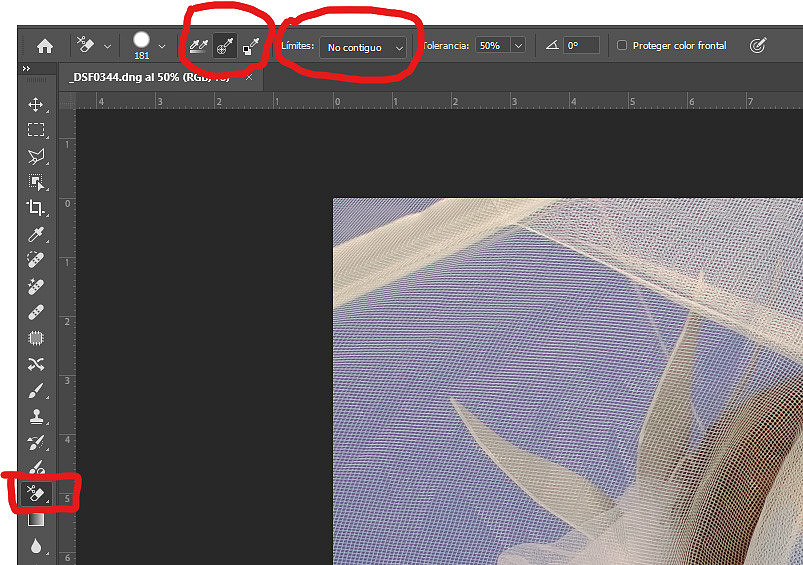
Task: Select Sampling: Once eyedropper option
Action: 225,46
